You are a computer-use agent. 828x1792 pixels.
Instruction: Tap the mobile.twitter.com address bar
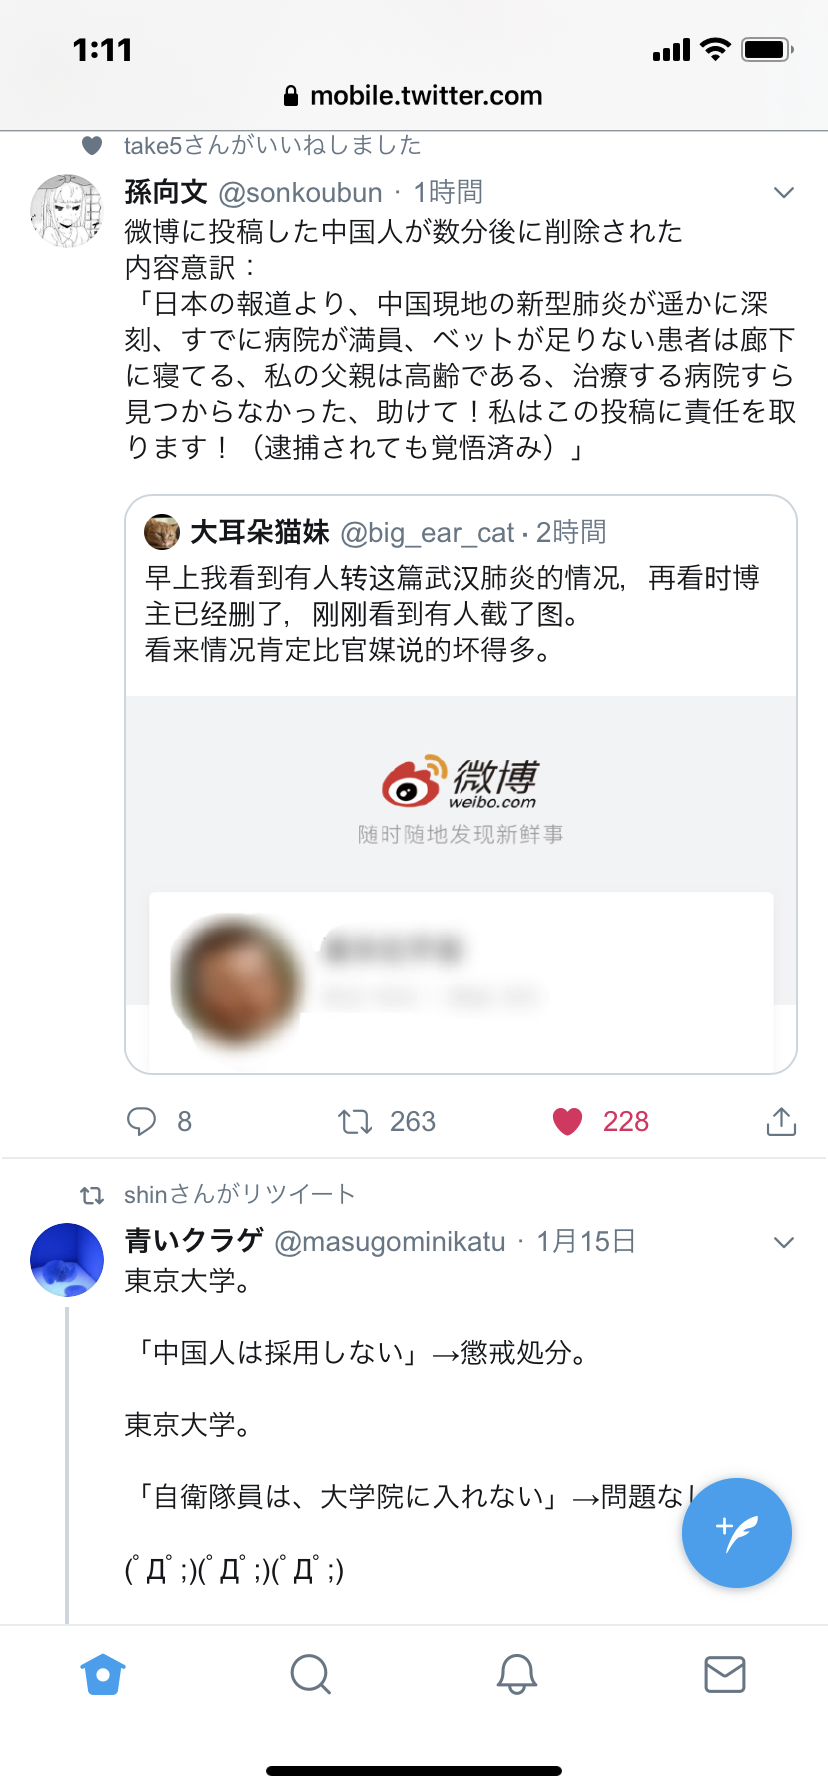[x=414, y=96]
